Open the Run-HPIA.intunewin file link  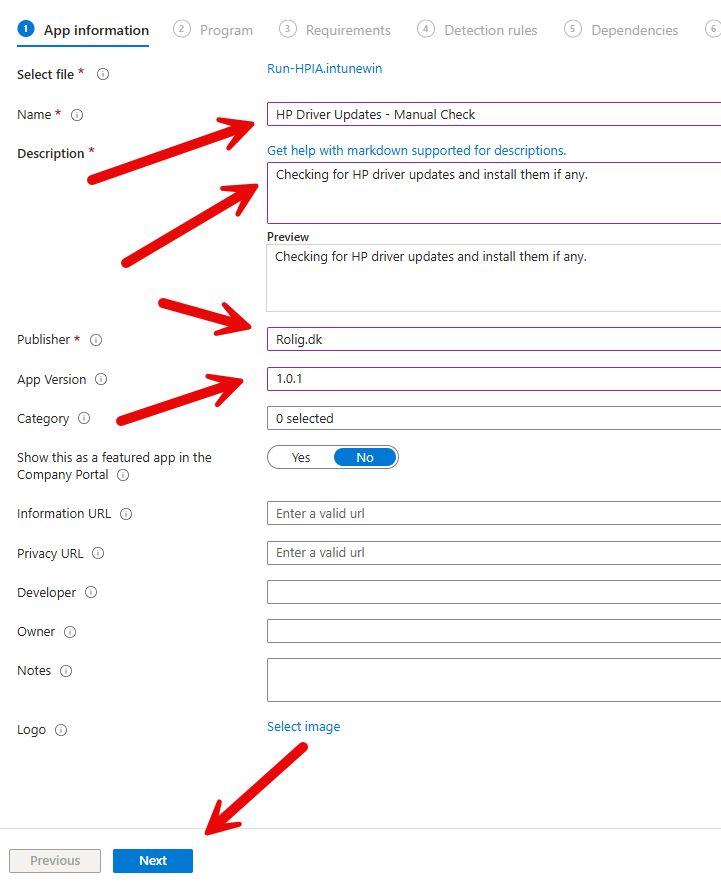[324, 69]
